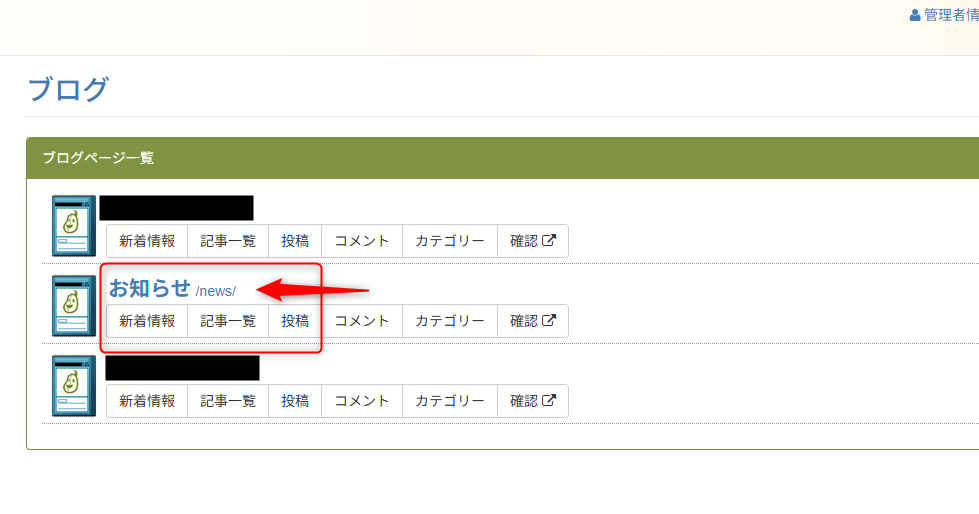The height and width of the screenshot is (514, 979).
Task: Open 新着情報 for the first blog
Action: pos(147,241)
